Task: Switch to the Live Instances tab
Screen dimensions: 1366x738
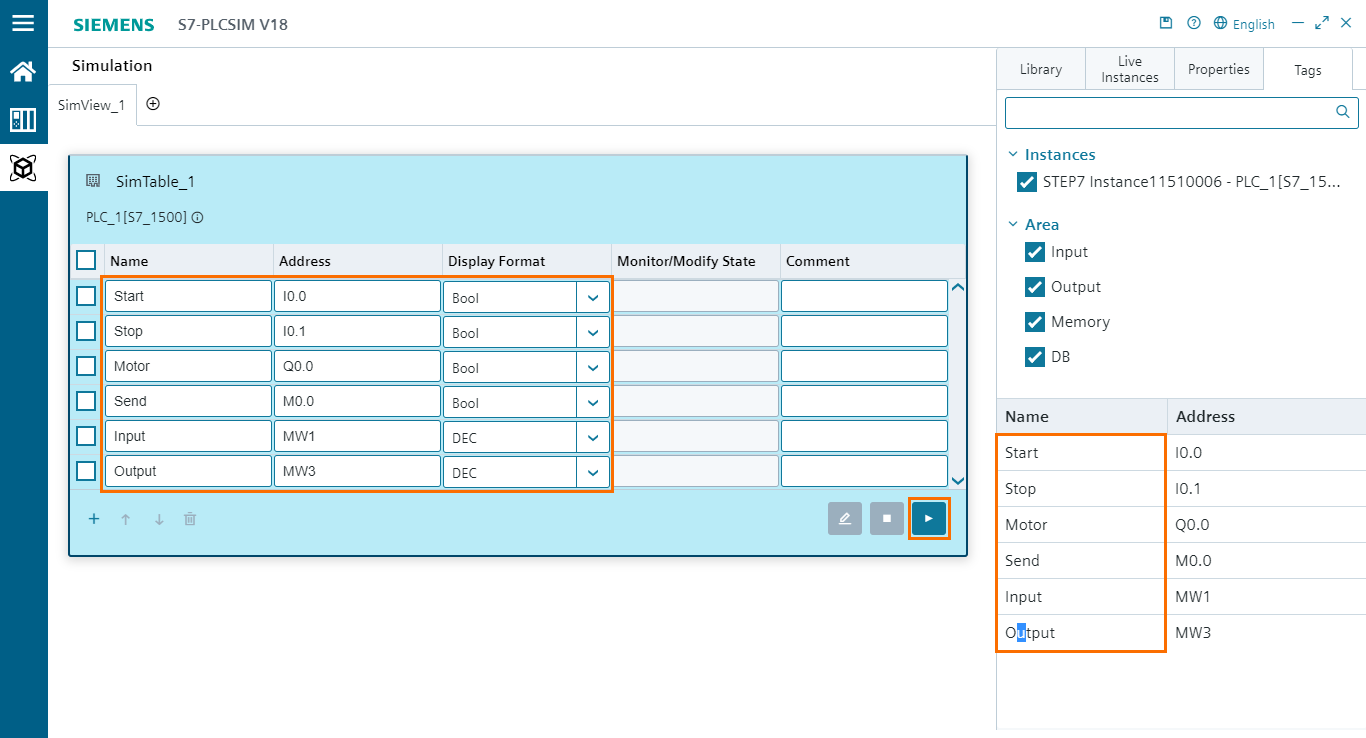Action: pos(1130,69)
